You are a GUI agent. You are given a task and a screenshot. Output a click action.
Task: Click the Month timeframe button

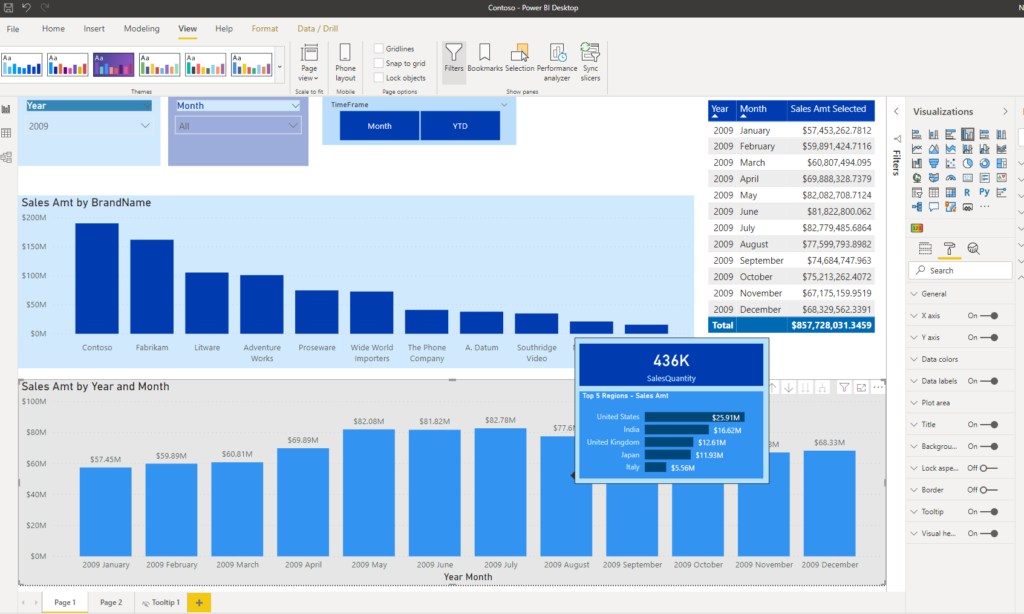tap(379, 126)
